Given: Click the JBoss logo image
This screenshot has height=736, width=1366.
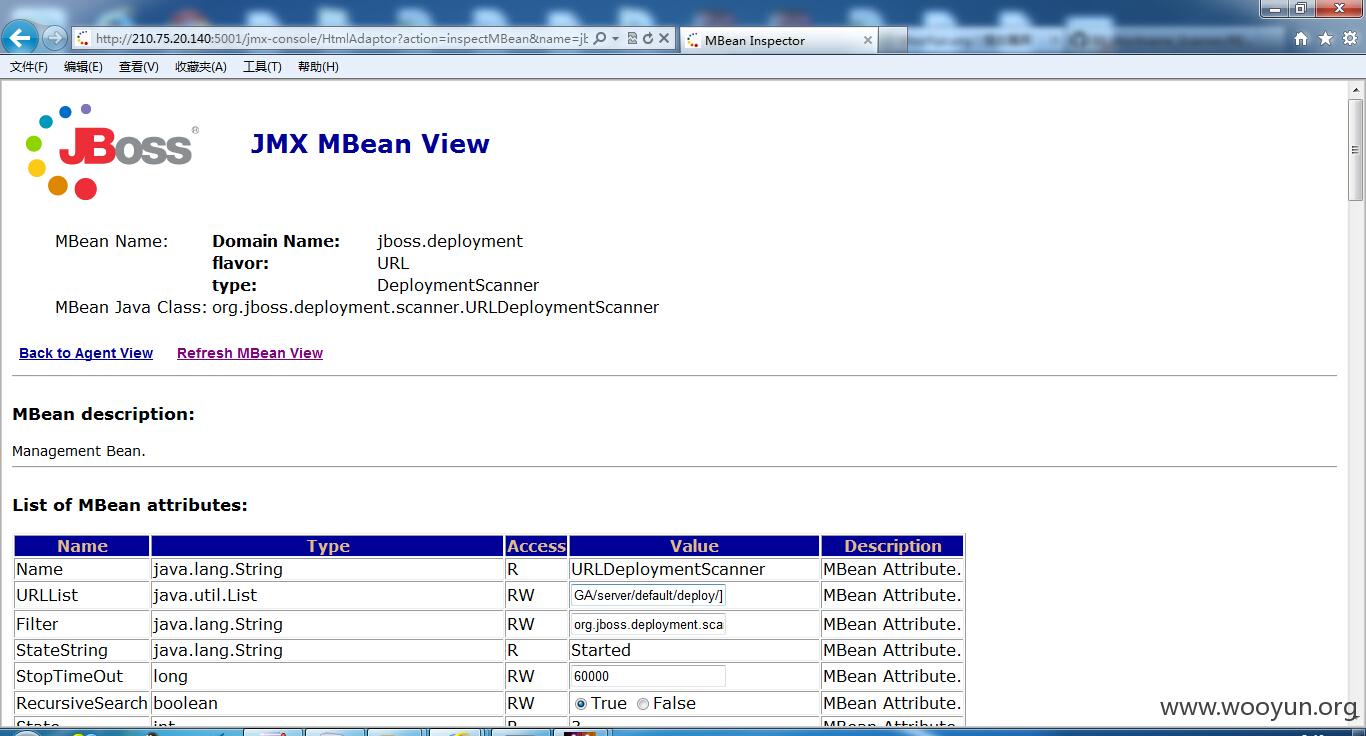Looking at the screenshot, I should 110,150.
